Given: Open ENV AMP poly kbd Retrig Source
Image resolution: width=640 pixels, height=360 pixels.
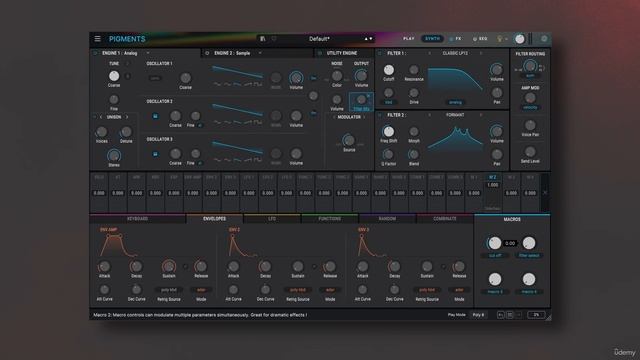Looking at the screenshot, I should [x=169, y=290].
